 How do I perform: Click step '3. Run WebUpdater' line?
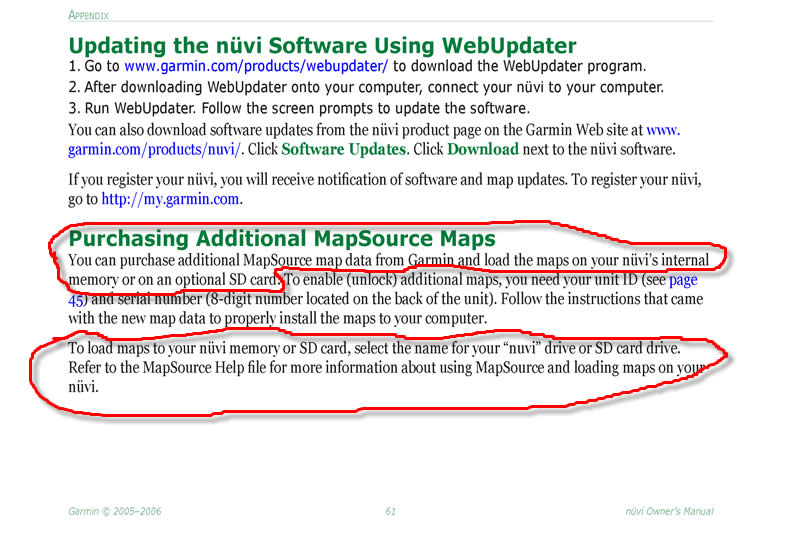click(299, 109)
